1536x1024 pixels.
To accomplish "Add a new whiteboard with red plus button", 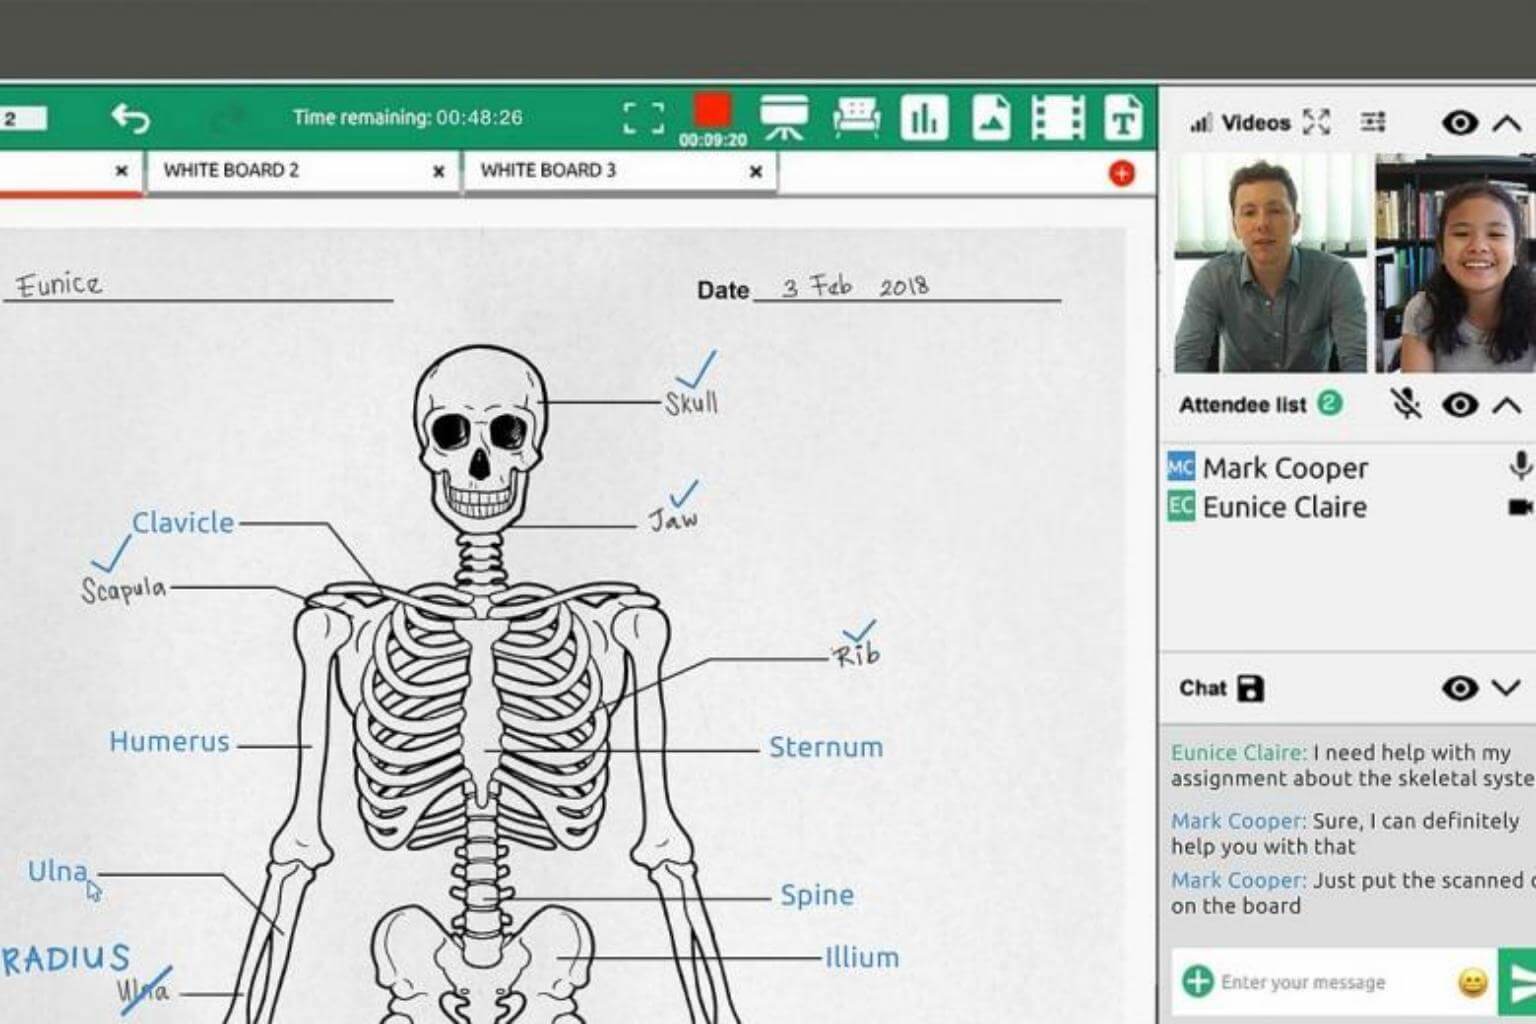I will coord(1122,173).
